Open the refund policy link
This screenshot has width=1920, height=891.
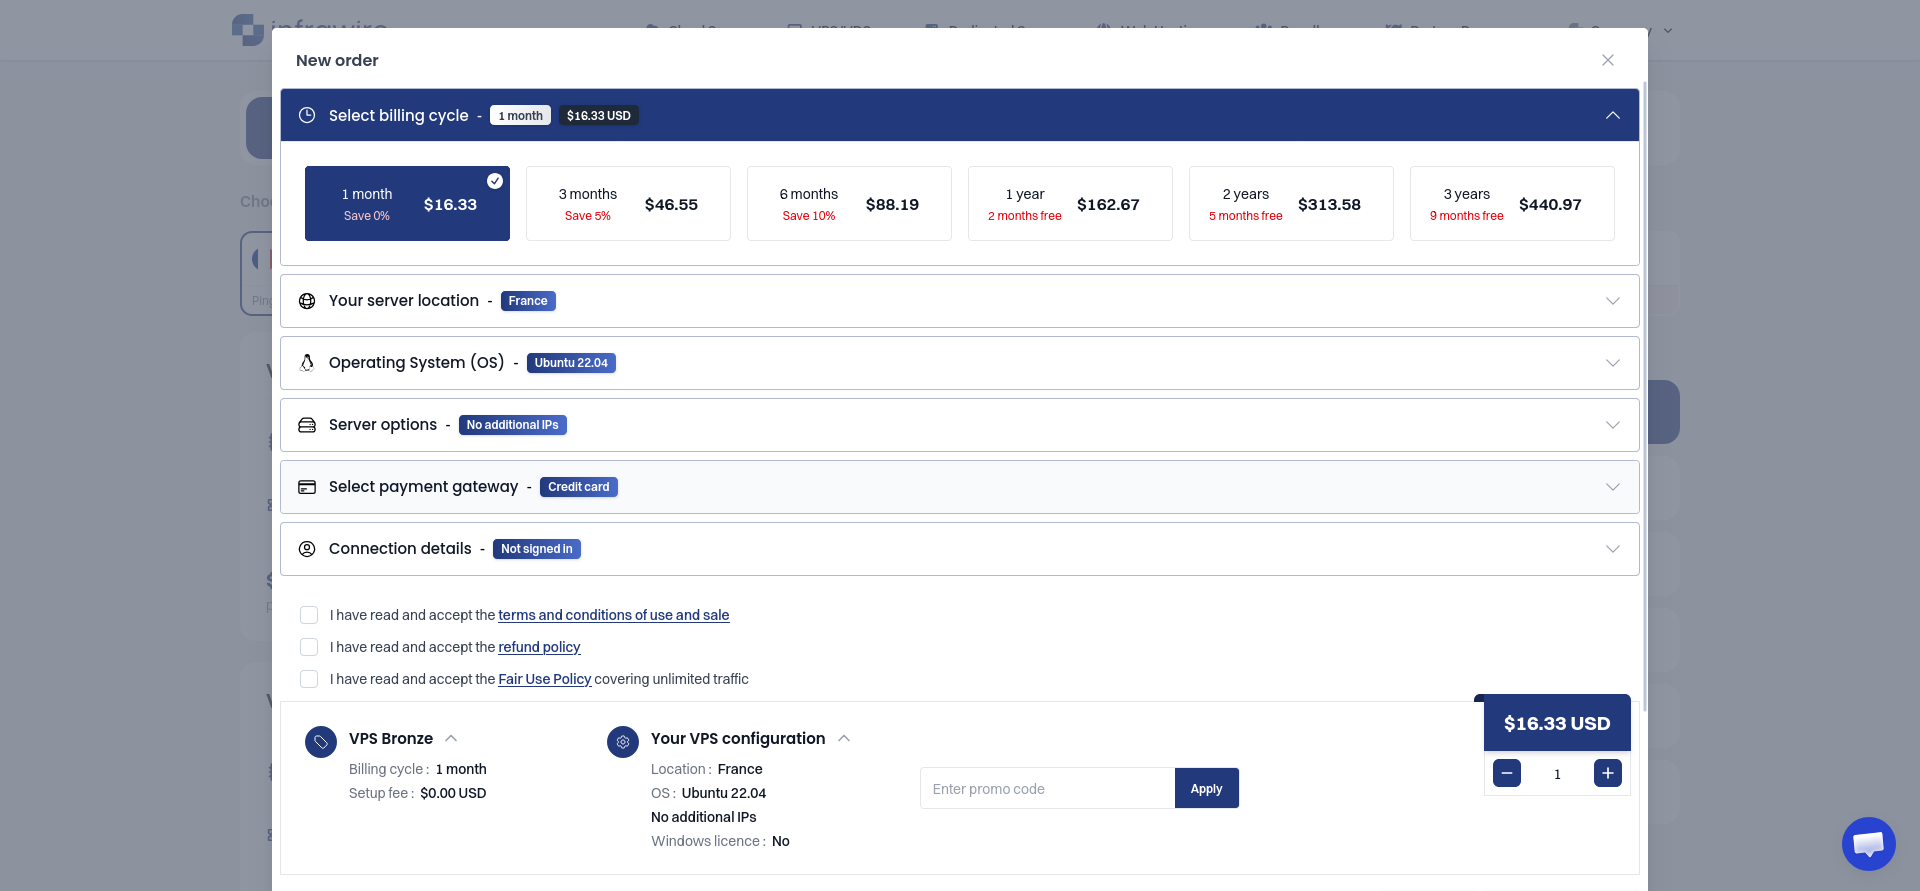pyautogui.click(x=539, y=647)
